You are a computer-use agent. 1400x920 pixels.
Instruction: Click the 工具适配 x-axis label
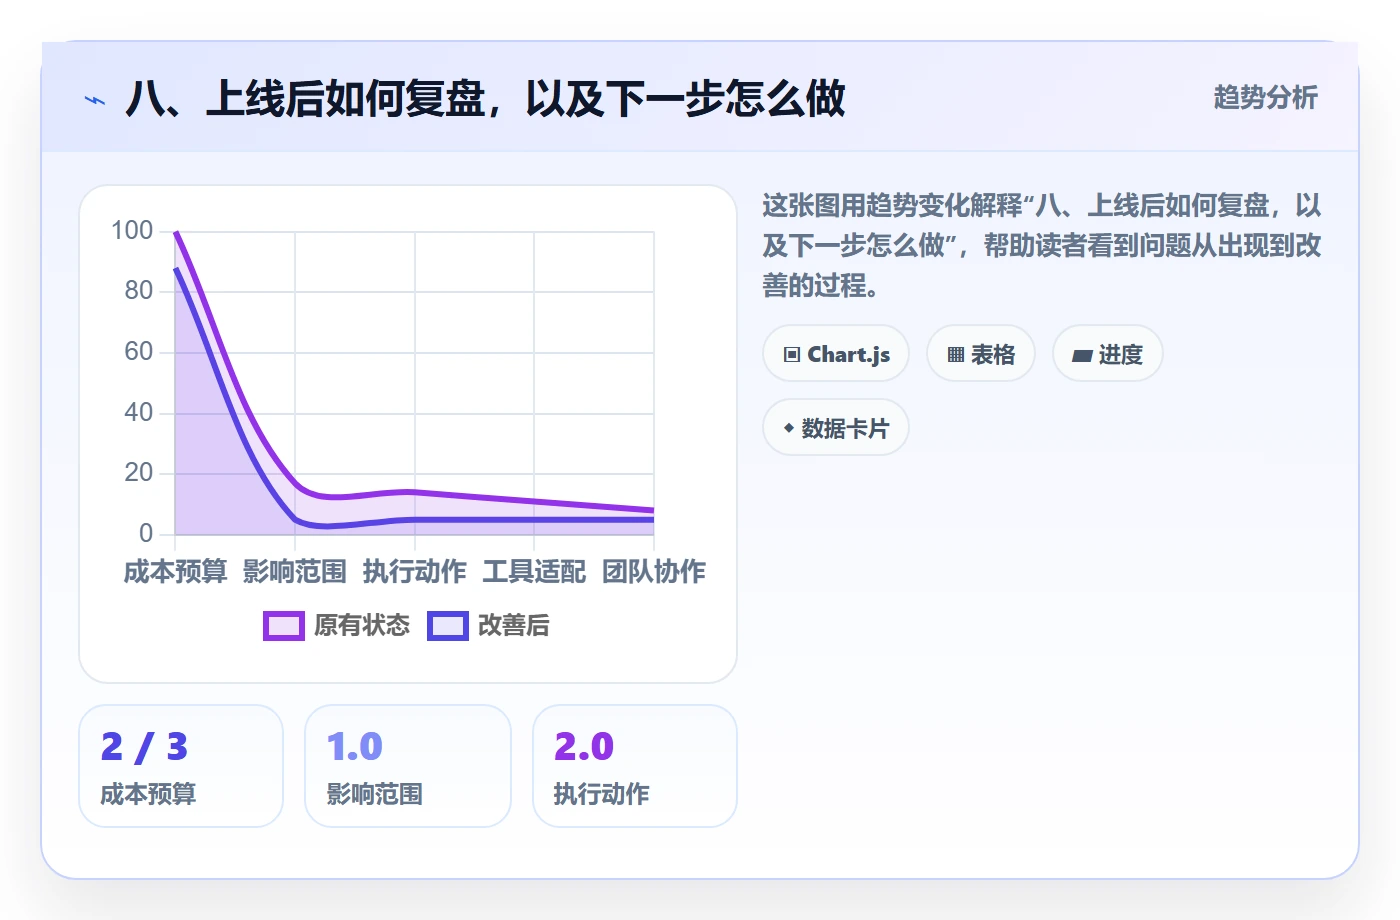pyautogui.click(x=534, y=572)
